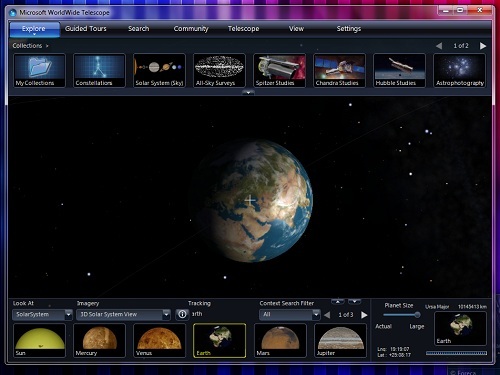This screenshot has height=375, width=500.
Task: Select the Jupiter thumbnail
Action: [x=340, y=341]
